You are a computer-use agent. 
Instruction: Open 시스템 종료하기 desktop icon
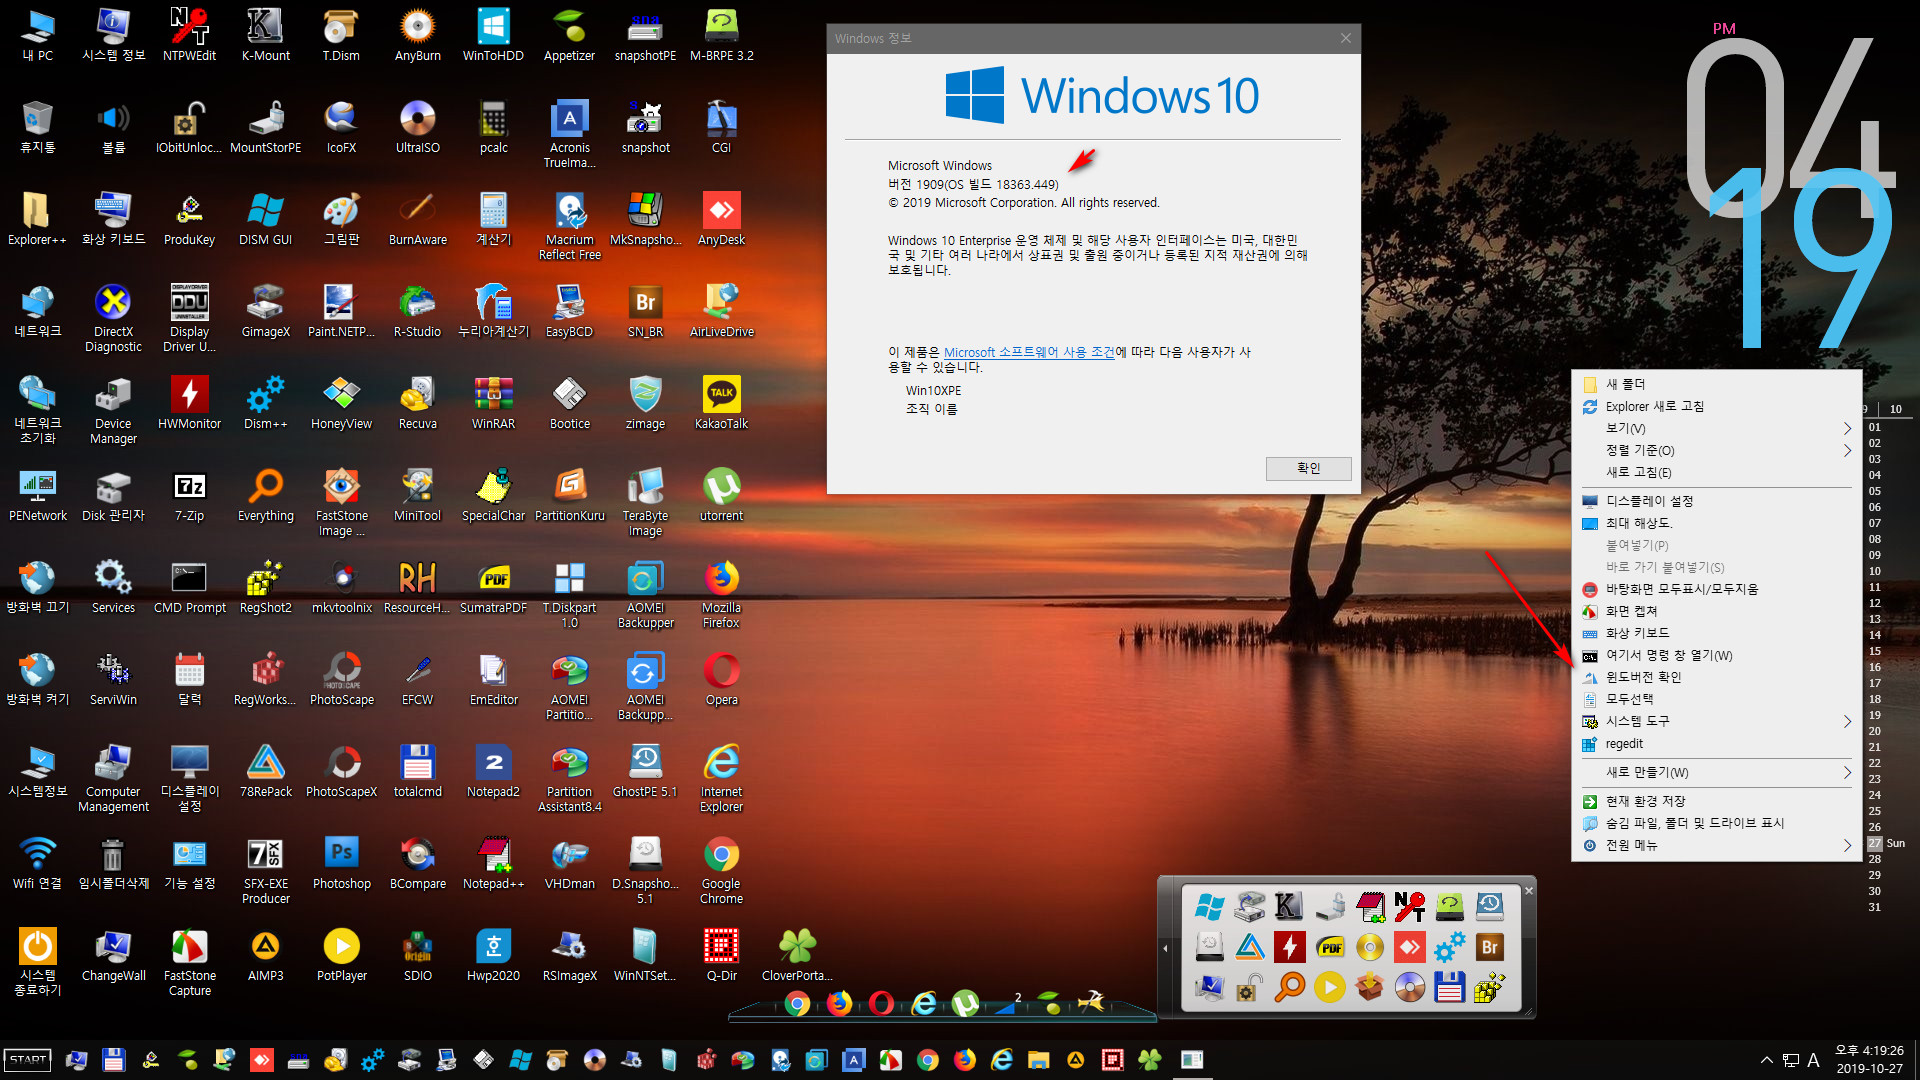pos(37,962)
